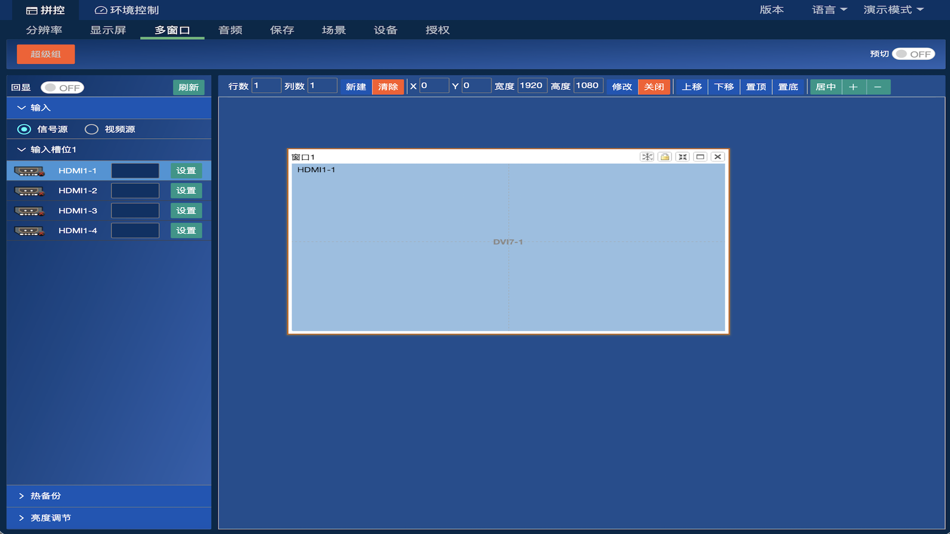950x534 pixels.
Task: Switch to the 显示屏 tab
Action: (x=108, y=30)
